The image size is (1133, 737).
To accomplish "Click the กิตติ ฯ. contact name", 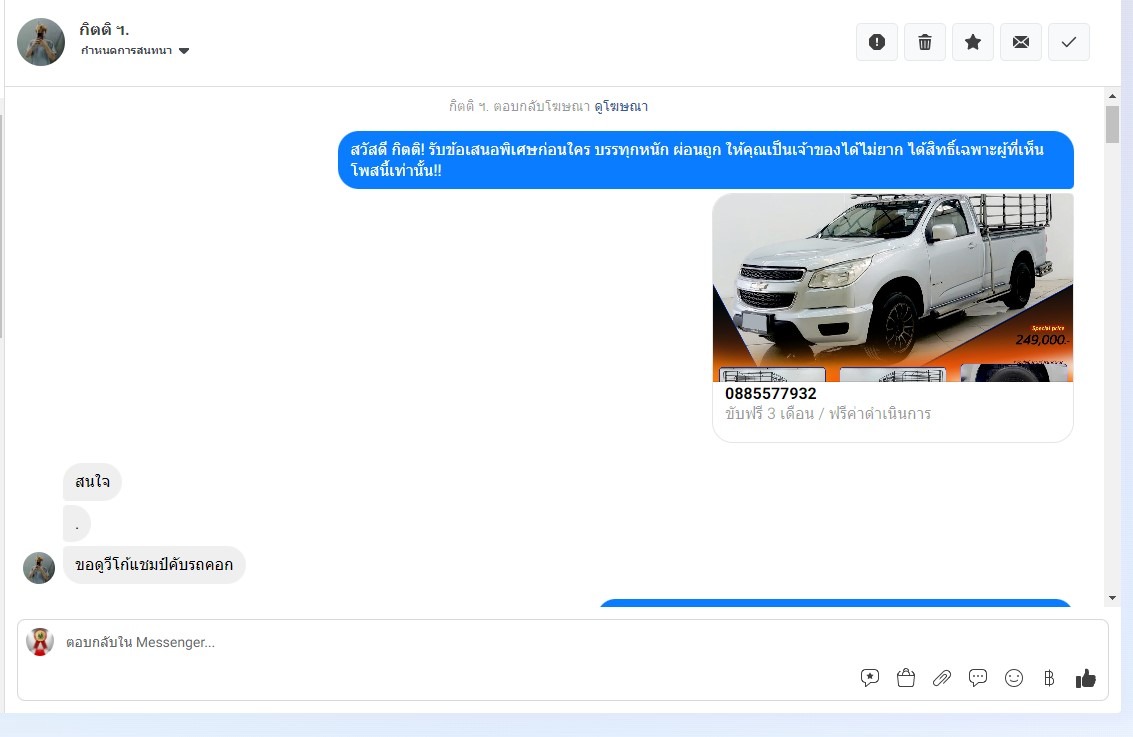I will [x=104, y=30].
